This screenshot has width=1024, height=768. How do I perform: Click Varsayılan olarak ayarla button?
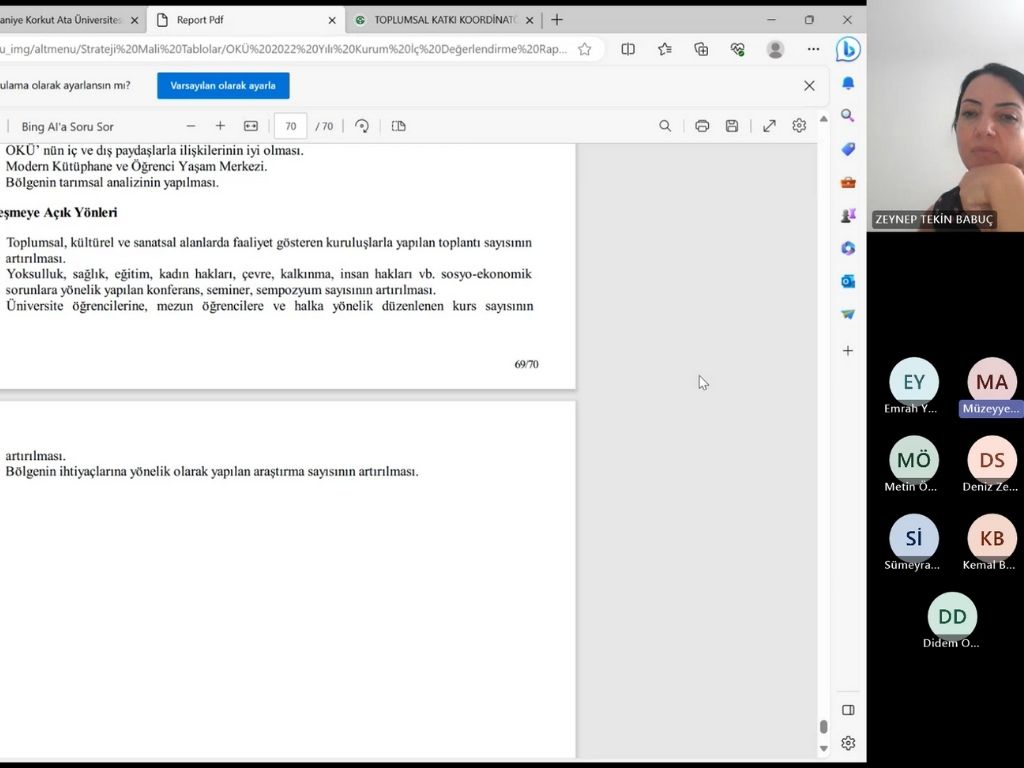[223, 86]
